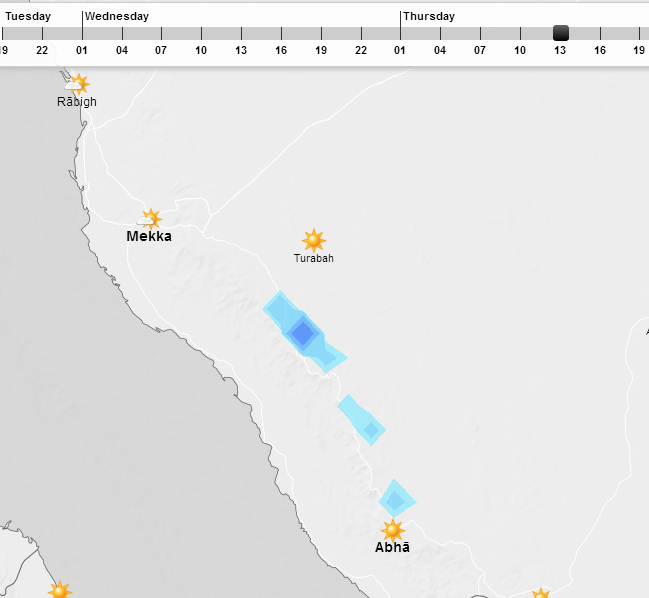This screenshot has width=649, height=598.
Task: Set timeline to Tuesday 22
Action: pyautogui.click(x=42, y=50)
